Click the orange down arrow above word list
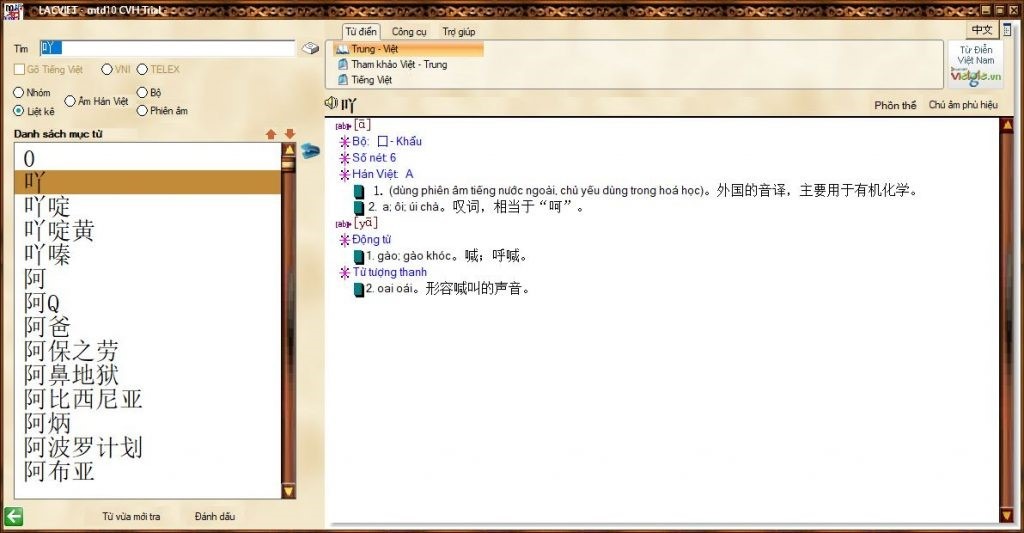The height and width of the screenshot is (533, 1024). pyautogui.click(x=290, y=134)
